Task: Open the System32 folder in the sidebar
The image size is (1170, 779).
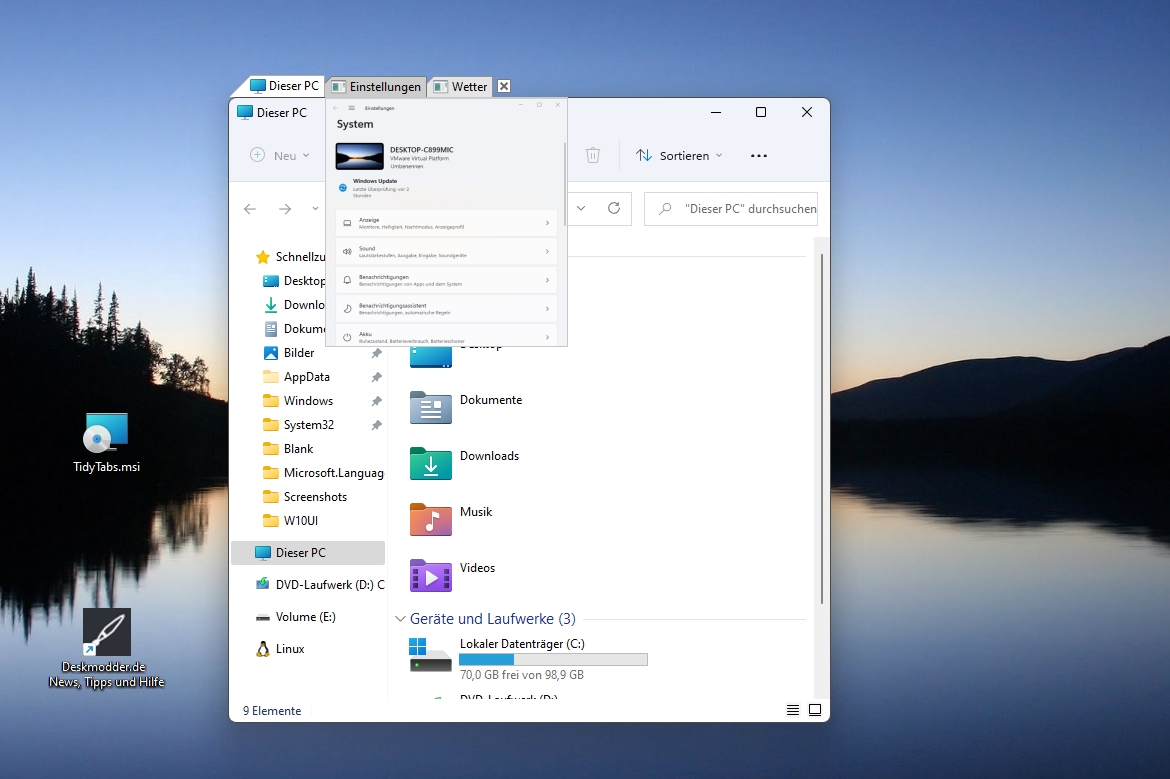Action: click(298, 425)
